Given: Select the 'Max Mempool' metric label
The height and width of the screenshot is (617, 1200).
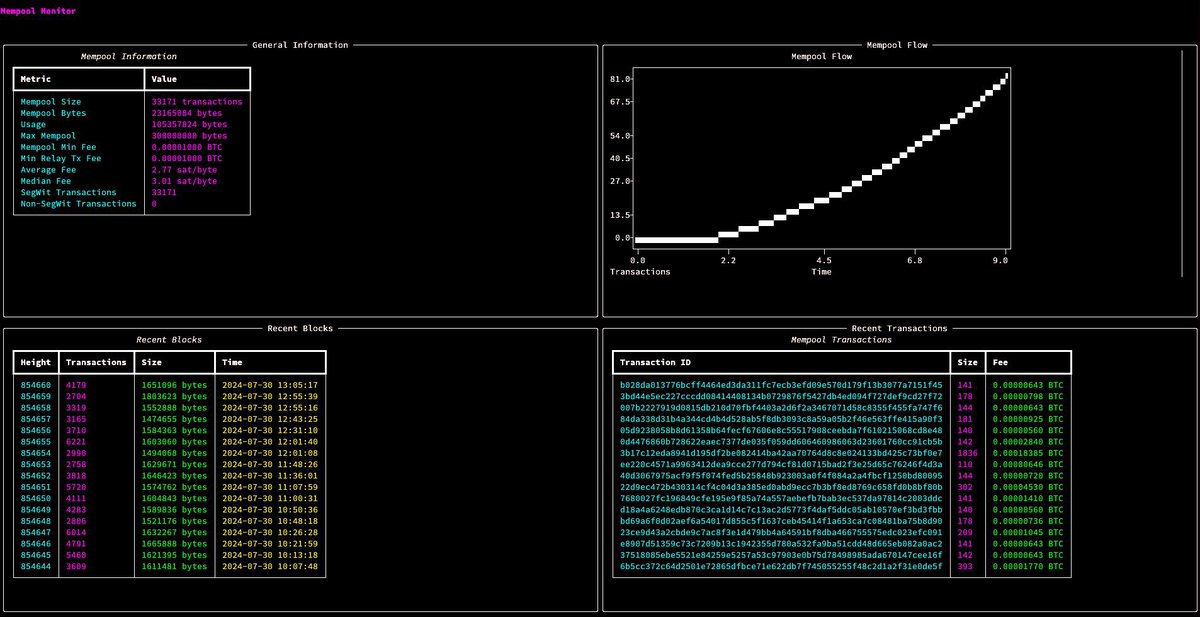Looking at the screenshot, I should point(48,136).
